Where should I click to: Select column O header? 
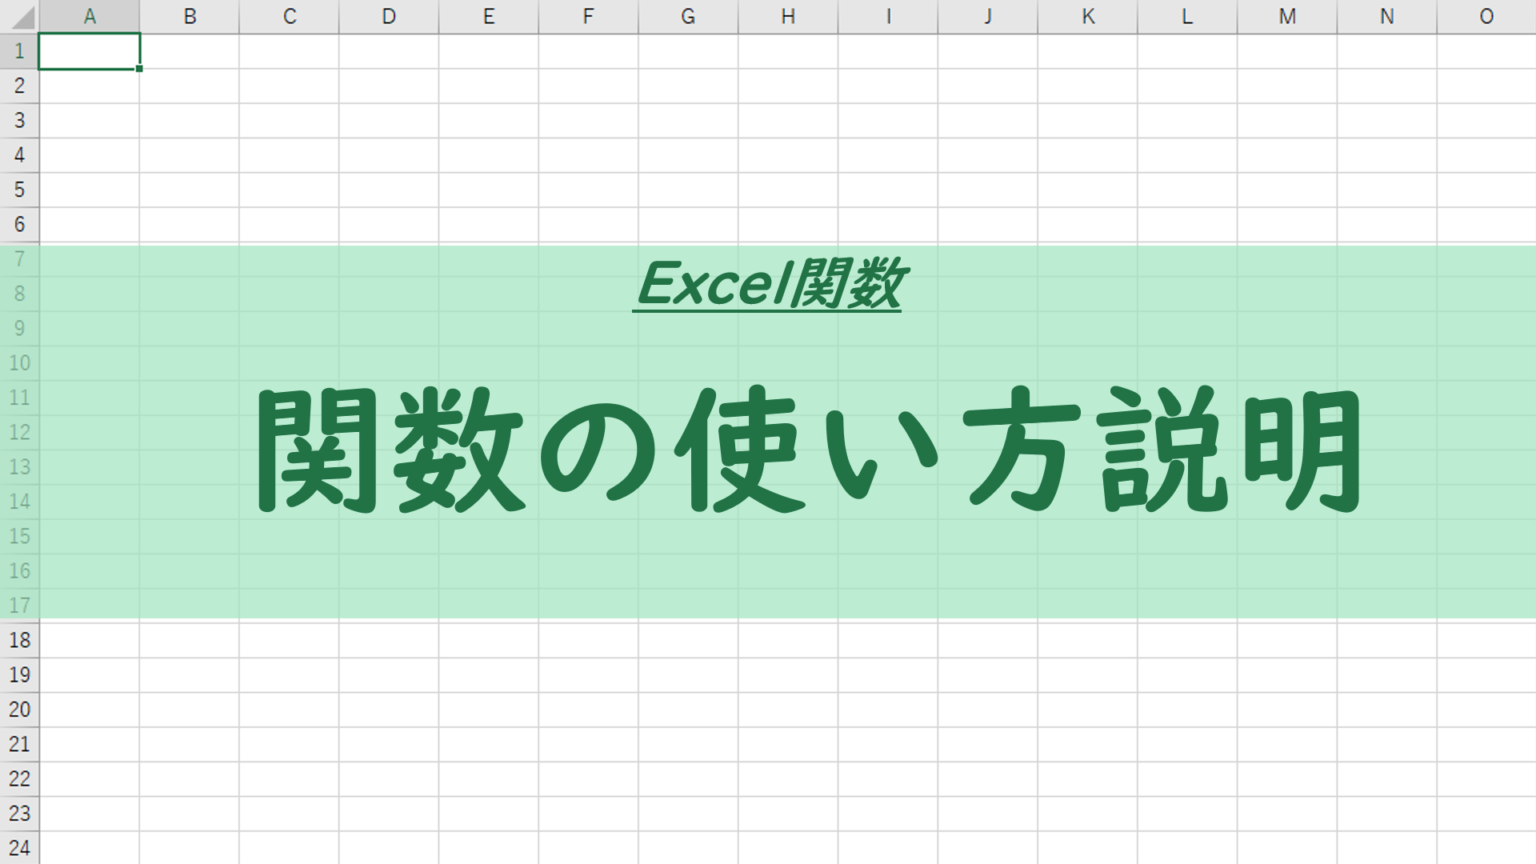(x=1487, y=17)
